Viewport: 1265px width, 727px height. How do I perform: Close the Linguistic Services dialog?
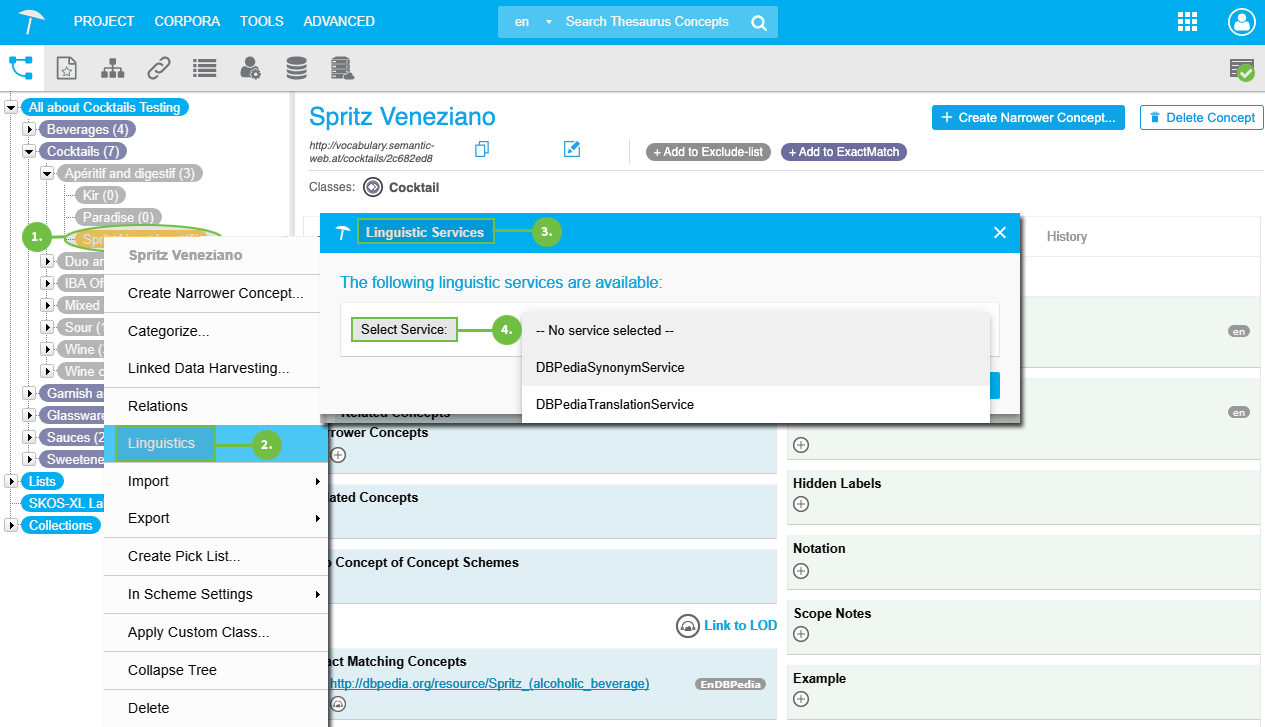click(999, 232)
